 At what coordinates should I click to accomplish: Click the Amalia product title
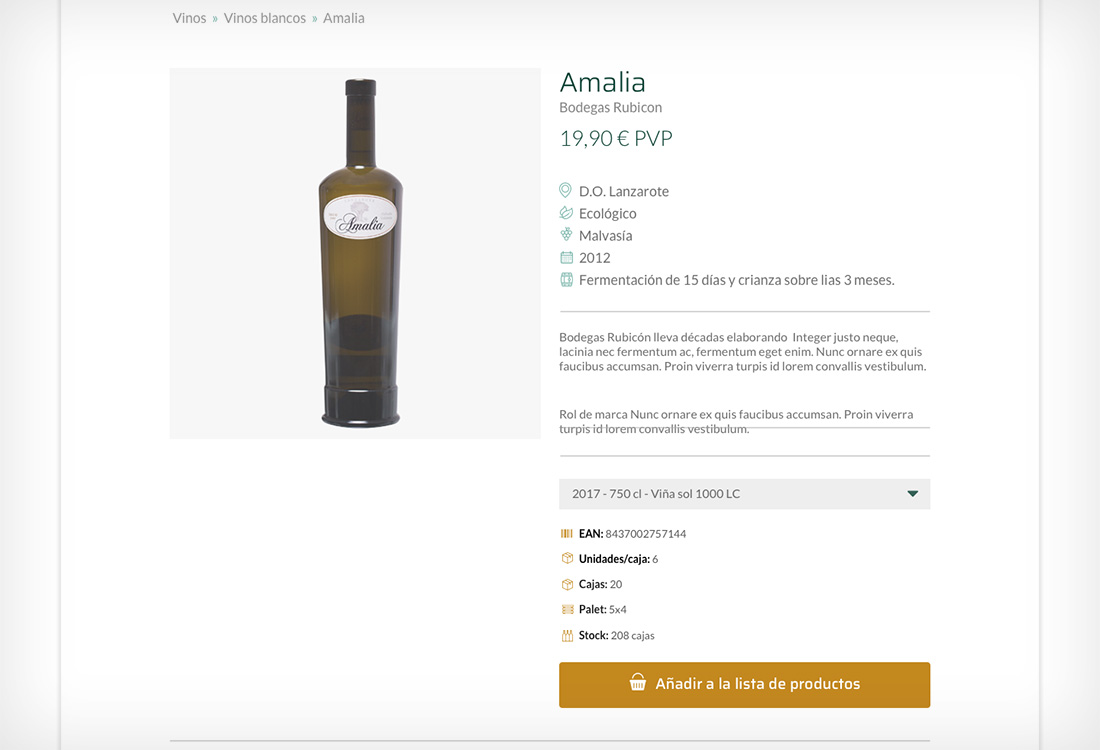click(x=602, y=82)
